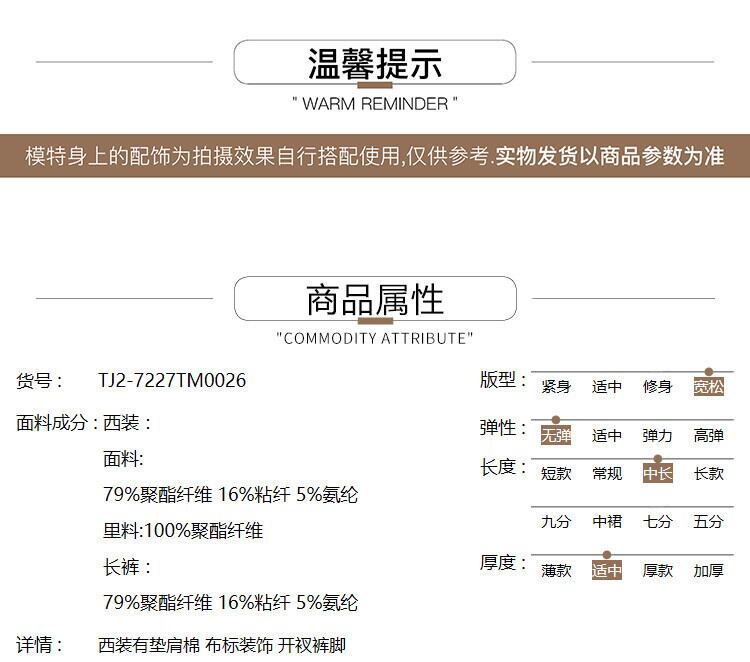Select 常规 length option
The height and width of the screenshot is (662, 750).
click(607, 474)
